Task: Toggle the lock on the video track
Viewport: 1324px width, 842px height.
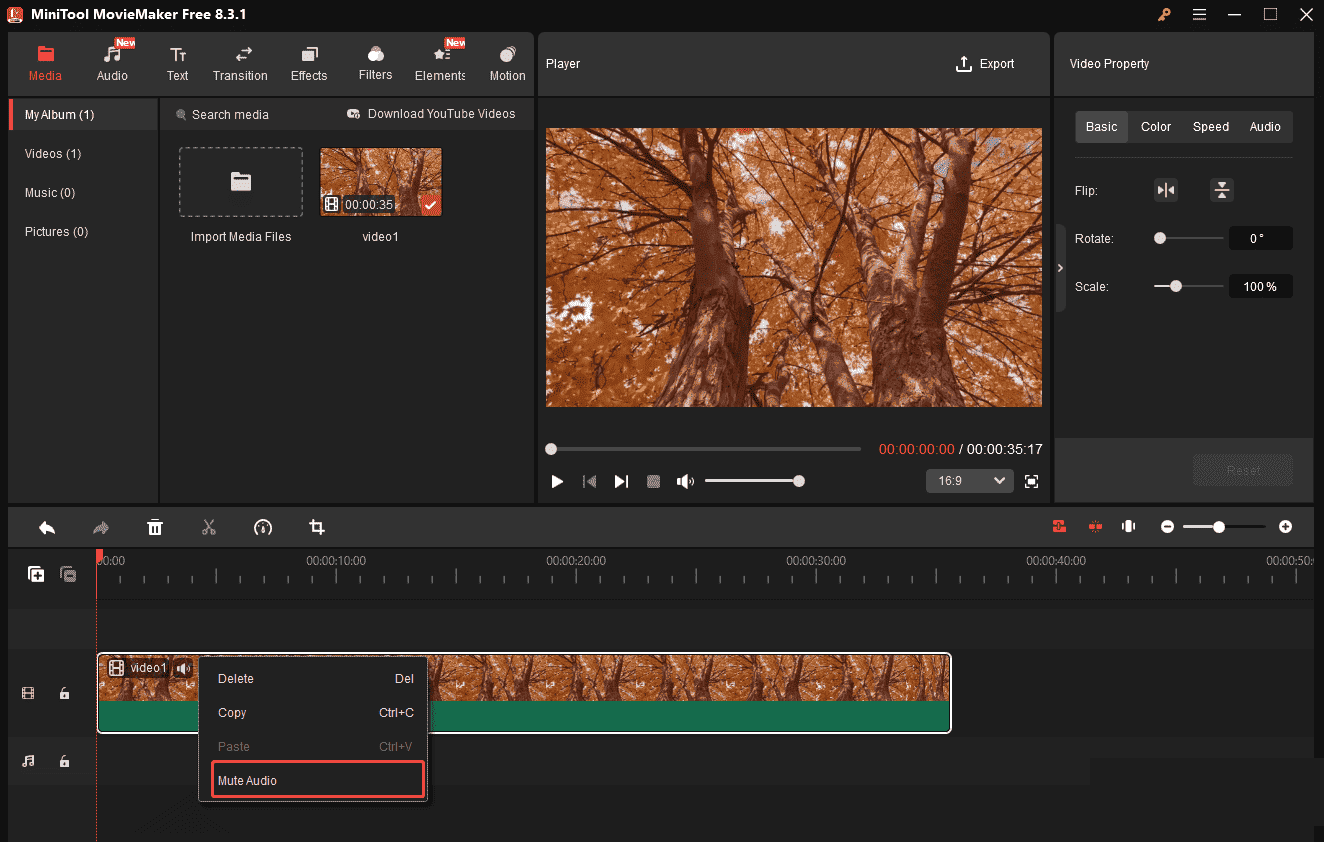Action: [64, 692]
